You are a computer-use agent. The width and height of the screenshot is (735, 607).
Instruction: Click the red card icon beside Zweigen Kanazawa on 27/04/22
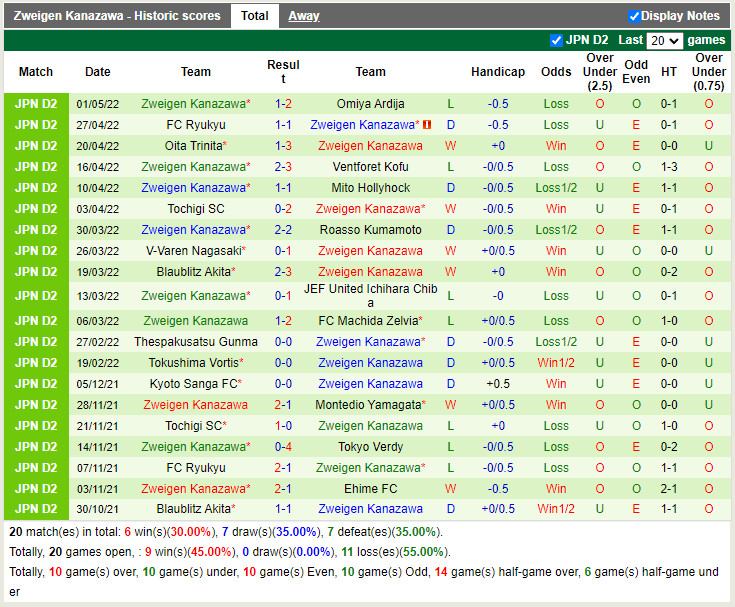point(427,125)
